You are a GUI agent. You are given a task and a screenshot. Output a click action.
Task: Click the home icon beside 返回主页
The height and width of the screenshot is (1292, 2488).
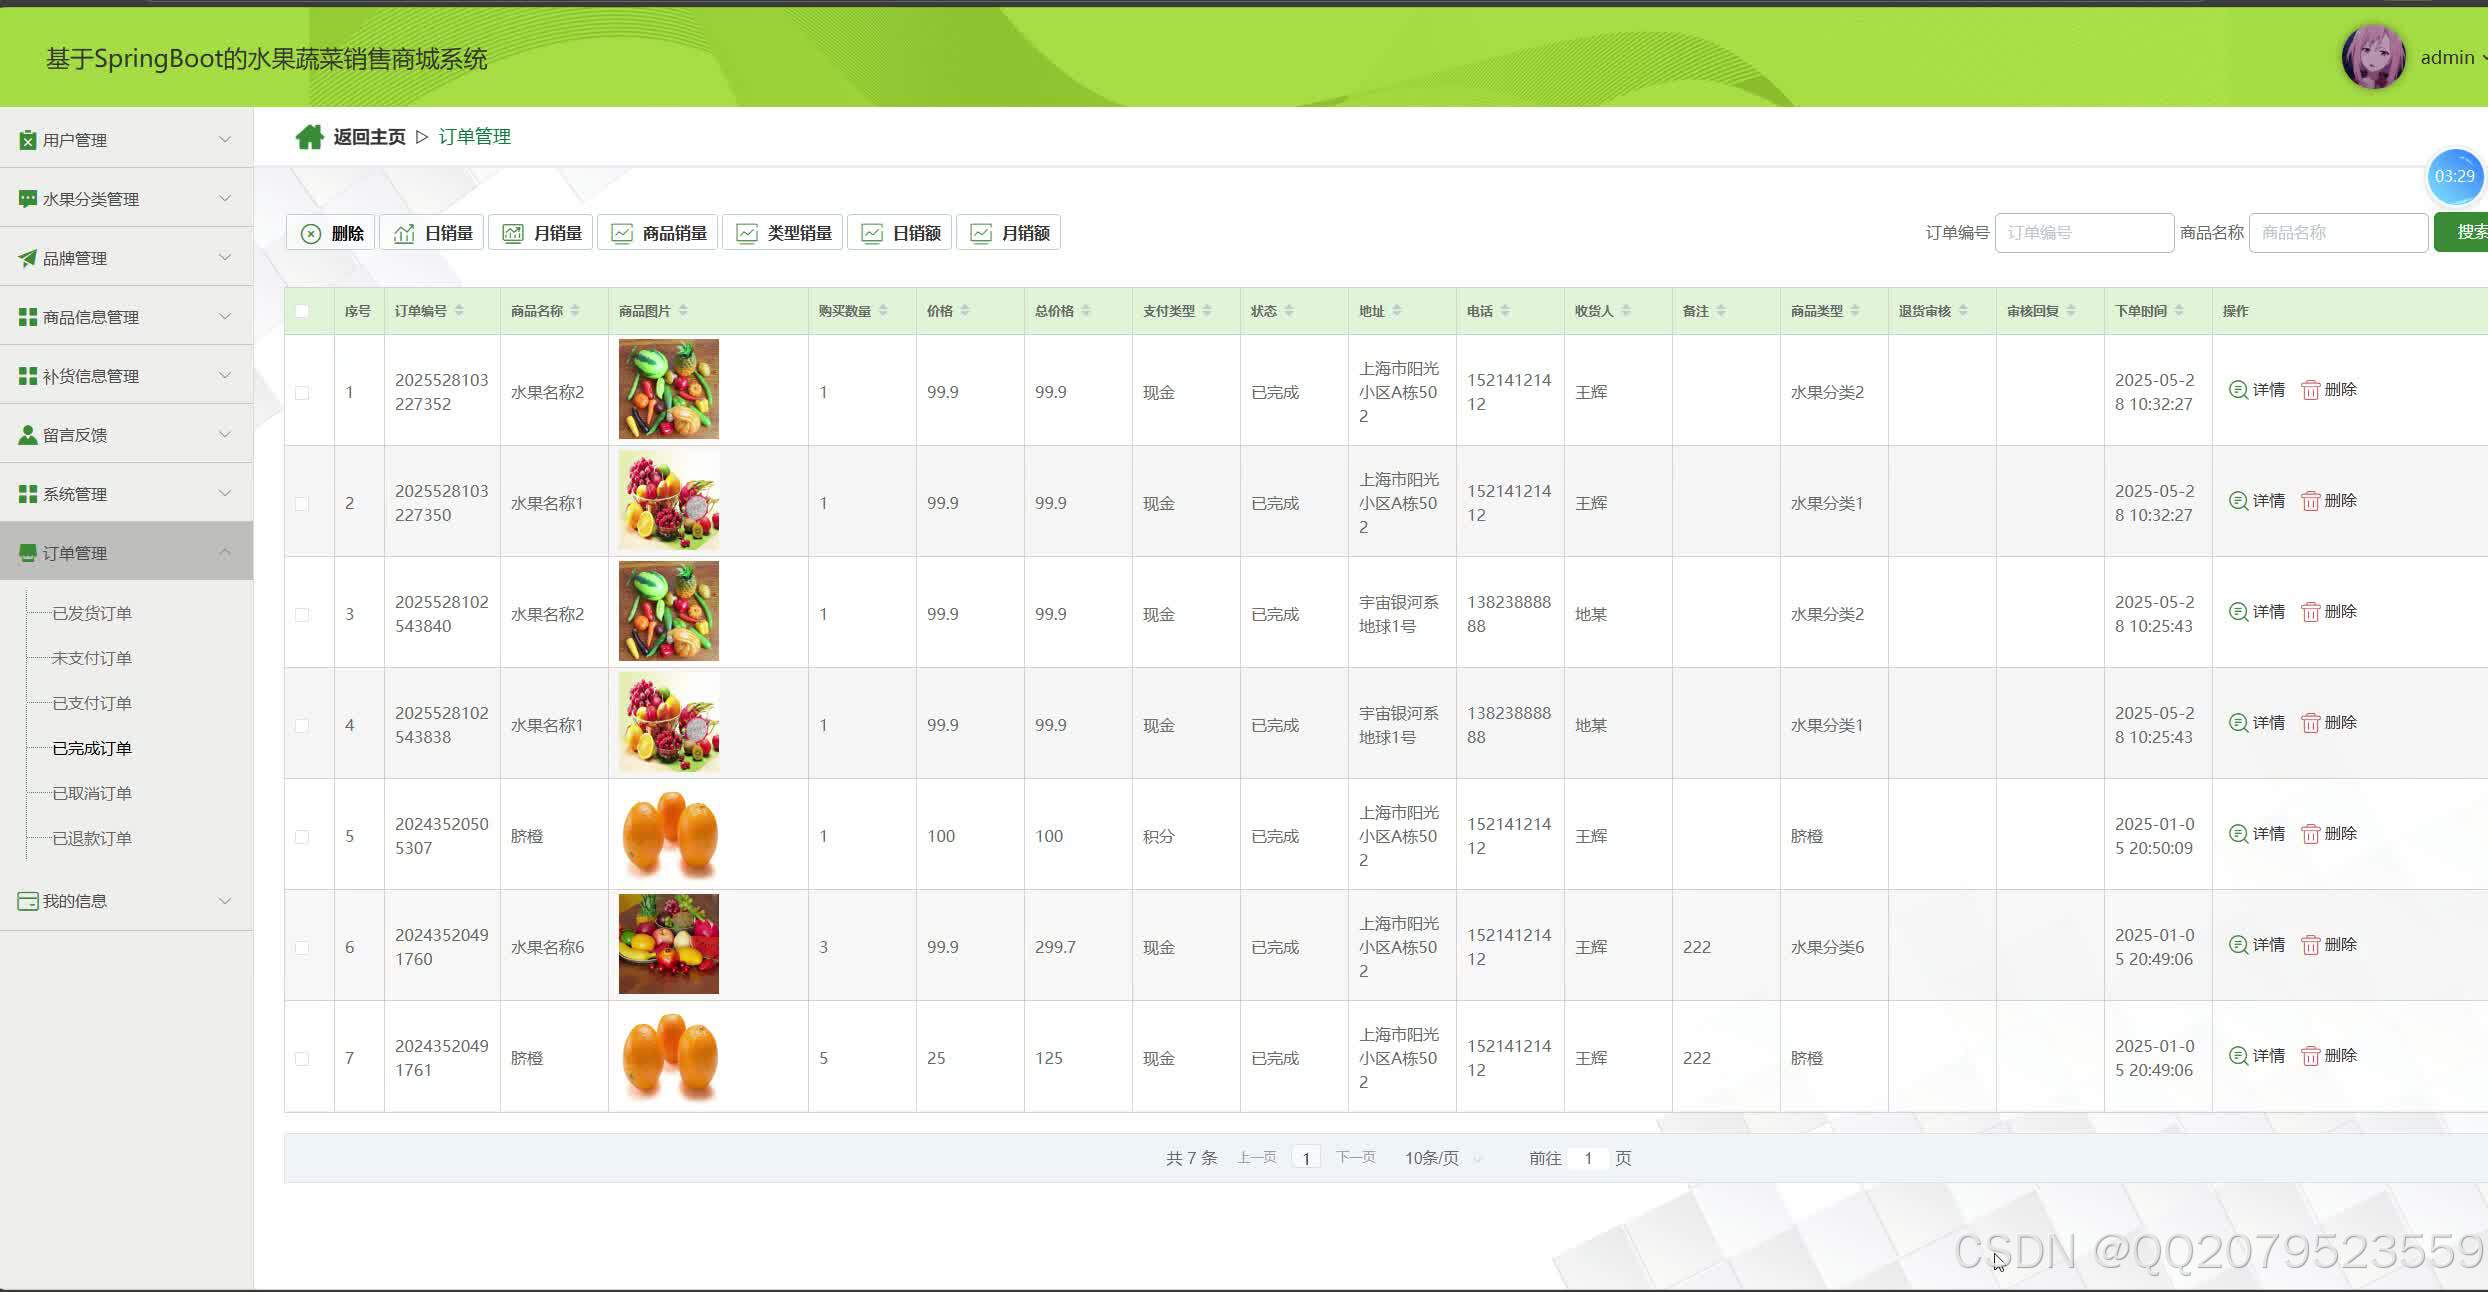point(309,137)
